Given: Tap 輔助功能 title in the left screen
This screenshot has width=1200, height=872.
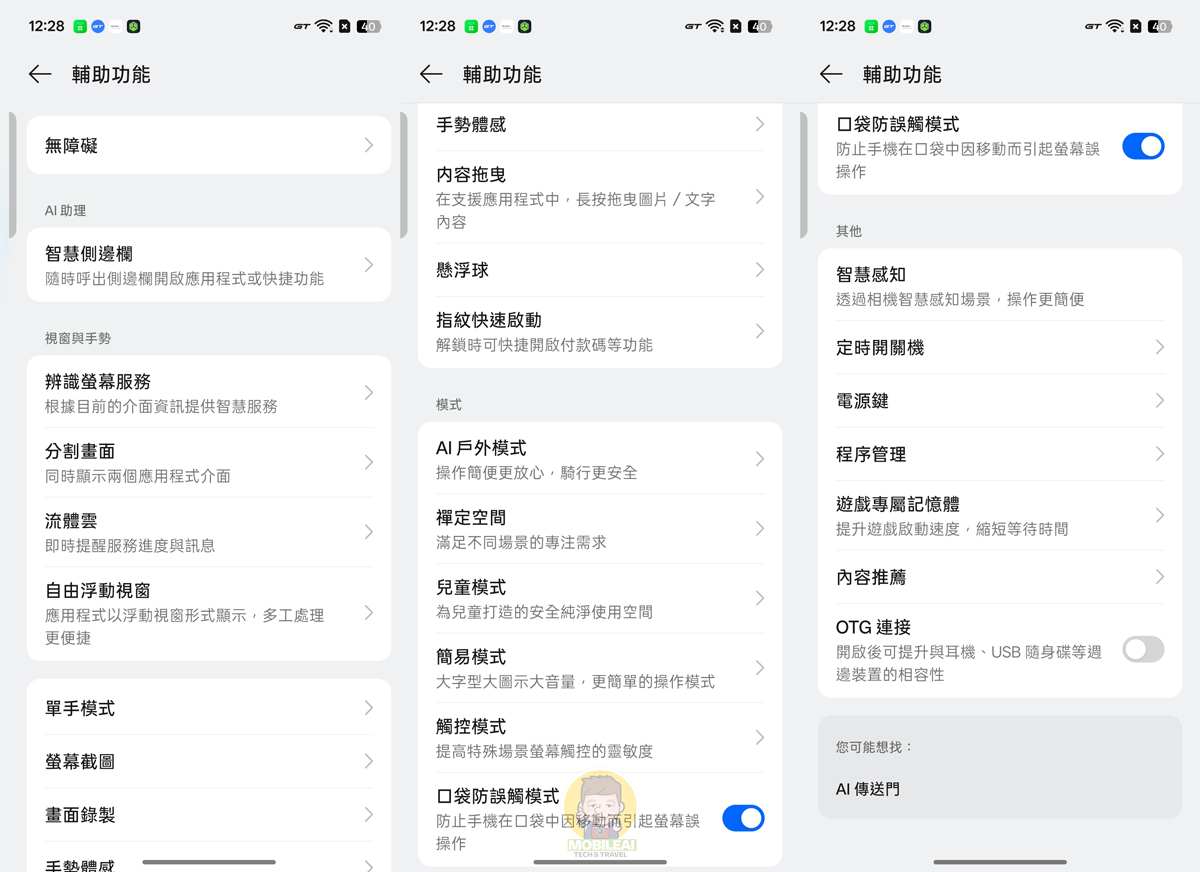Looking at the screenshot, I should tap(111, 74).
